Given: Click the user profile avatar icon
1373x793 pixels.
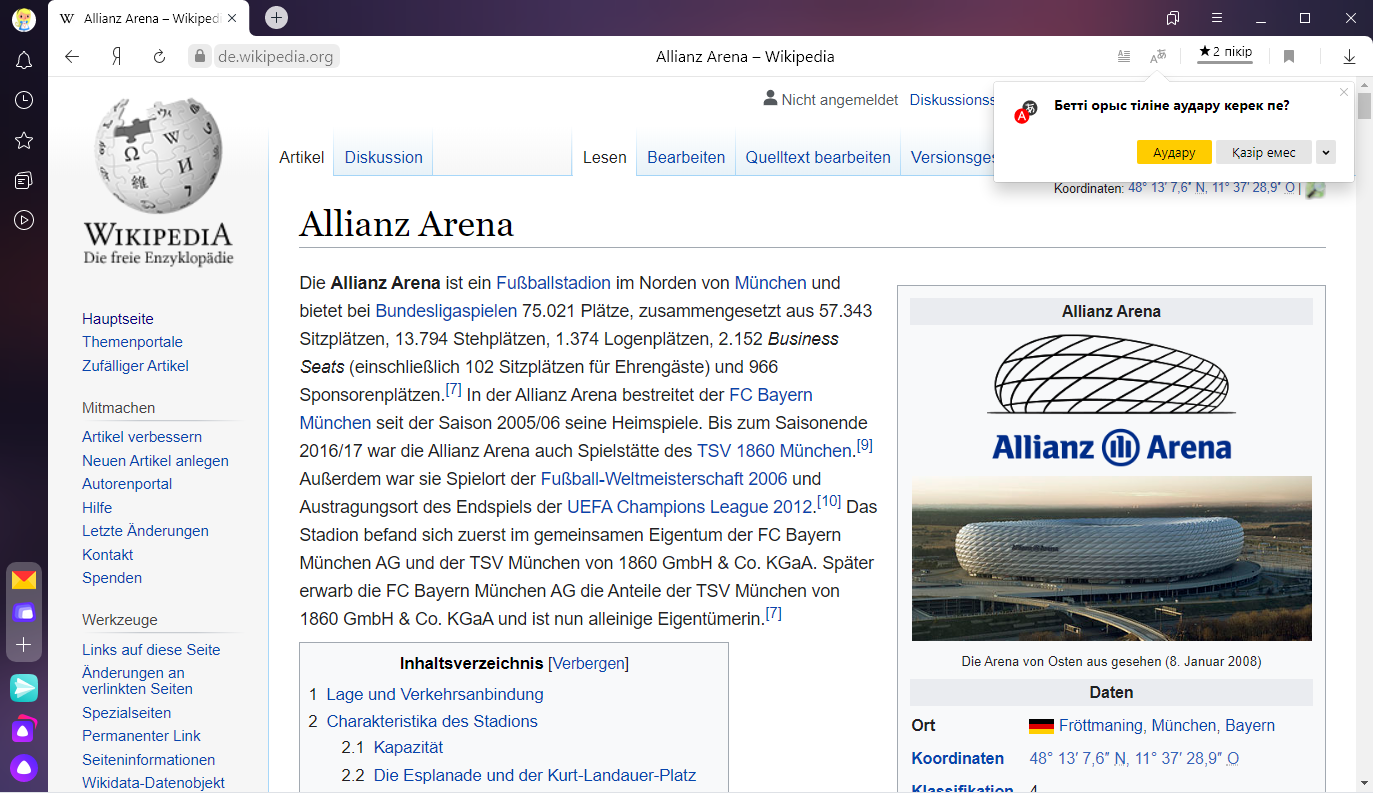Looking at the screenshot, I should click(24, 18).
